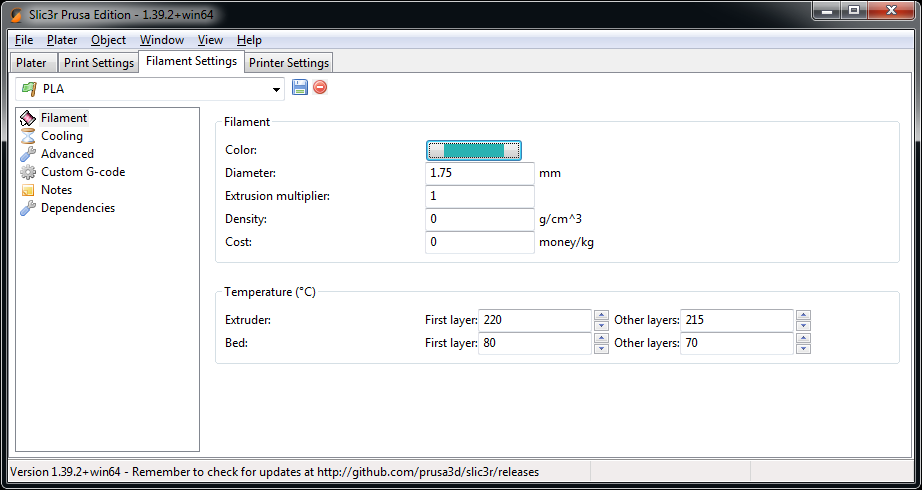This screenshot has width=922, height=490.
Task: Click the Dependencies wrench icon
Action: (28, 208)
